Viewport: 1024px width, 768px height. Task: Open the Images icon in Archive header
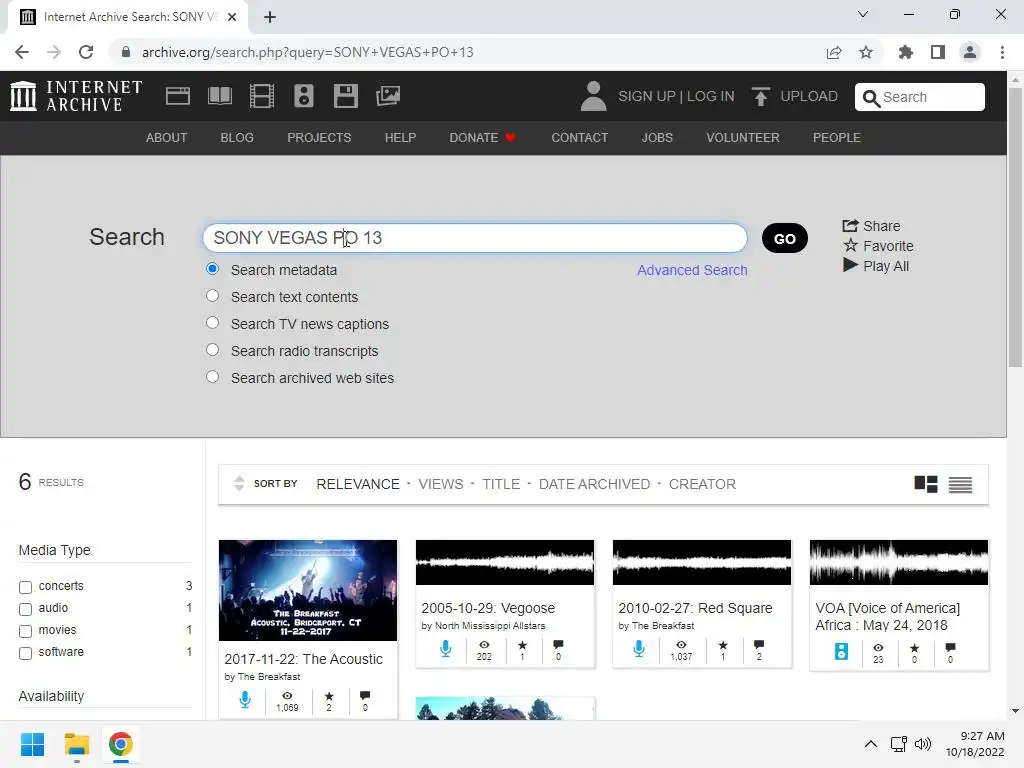(388, 96)
